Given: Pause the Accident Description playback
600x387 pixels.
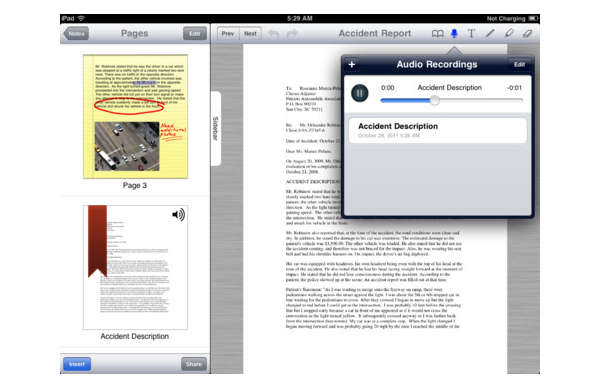Looking at the screenshot, I should (x=360, y=93).
